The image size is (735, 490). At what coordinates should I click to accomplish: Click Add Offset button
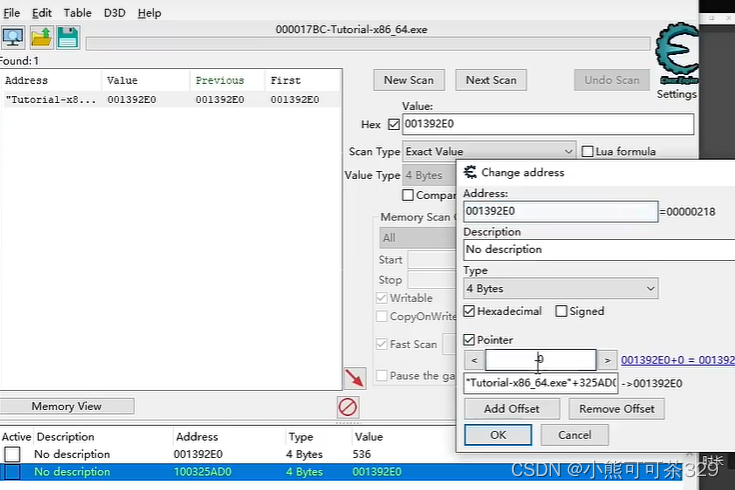click(x=512, y=409)
